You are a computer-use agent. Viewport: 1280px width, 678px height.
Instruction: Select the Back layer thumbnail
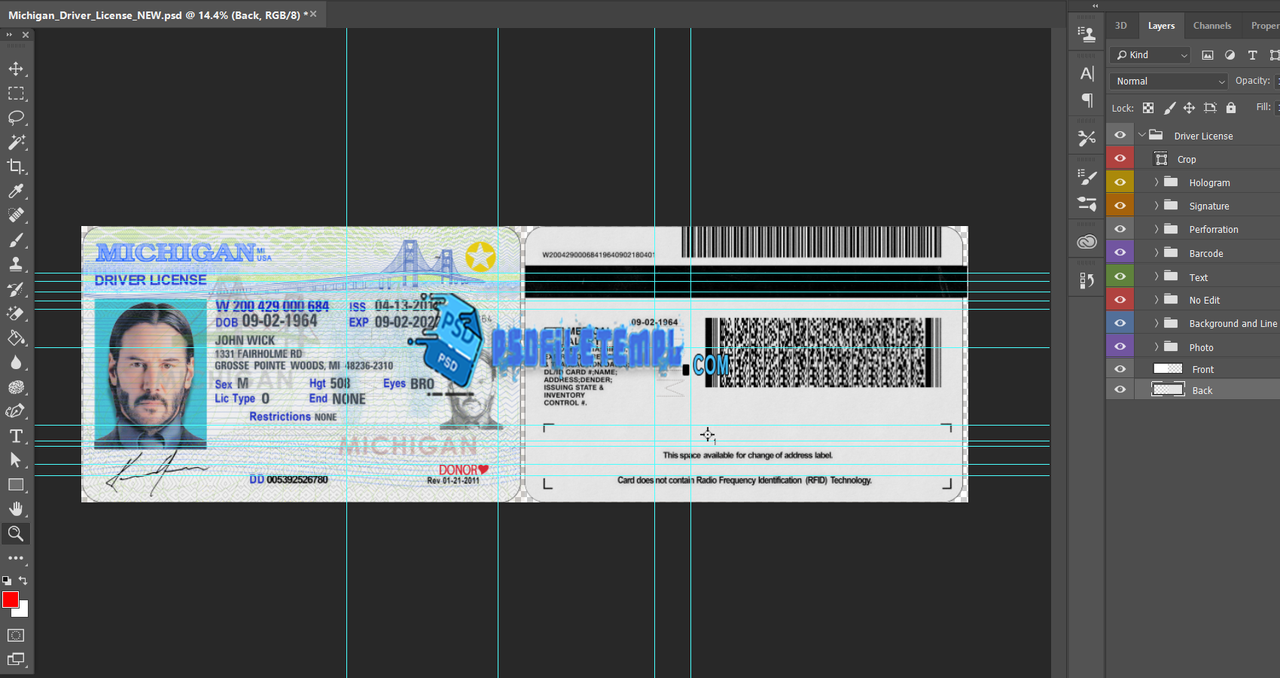1168,390
